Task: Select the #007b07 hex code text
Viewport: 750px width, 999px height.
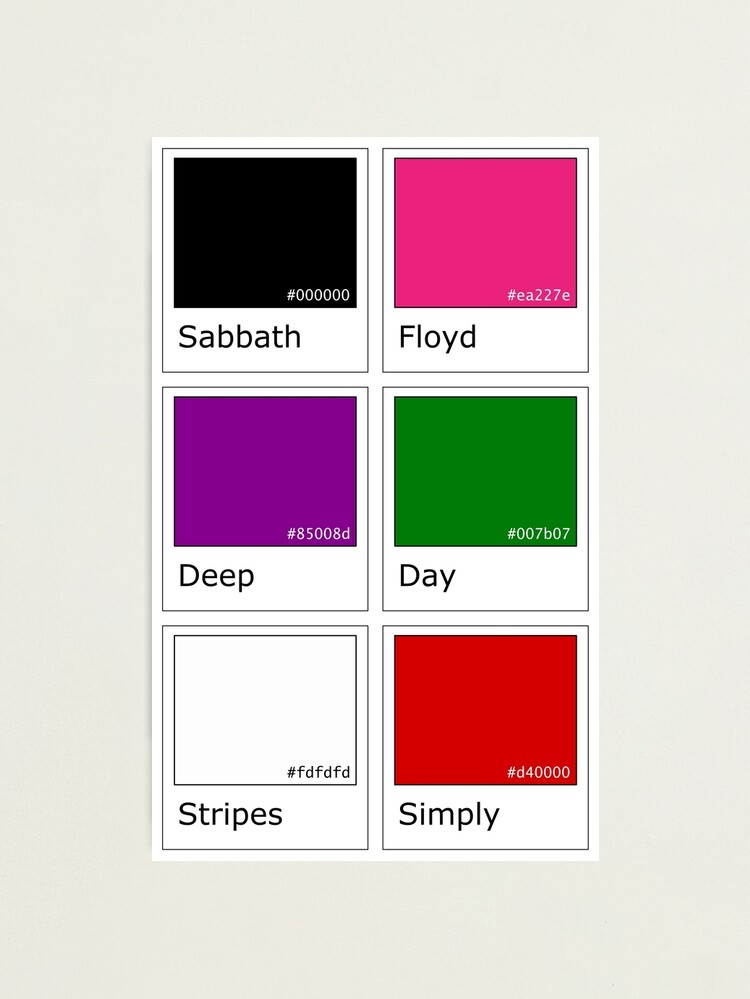Action: [x=539, y=534]
